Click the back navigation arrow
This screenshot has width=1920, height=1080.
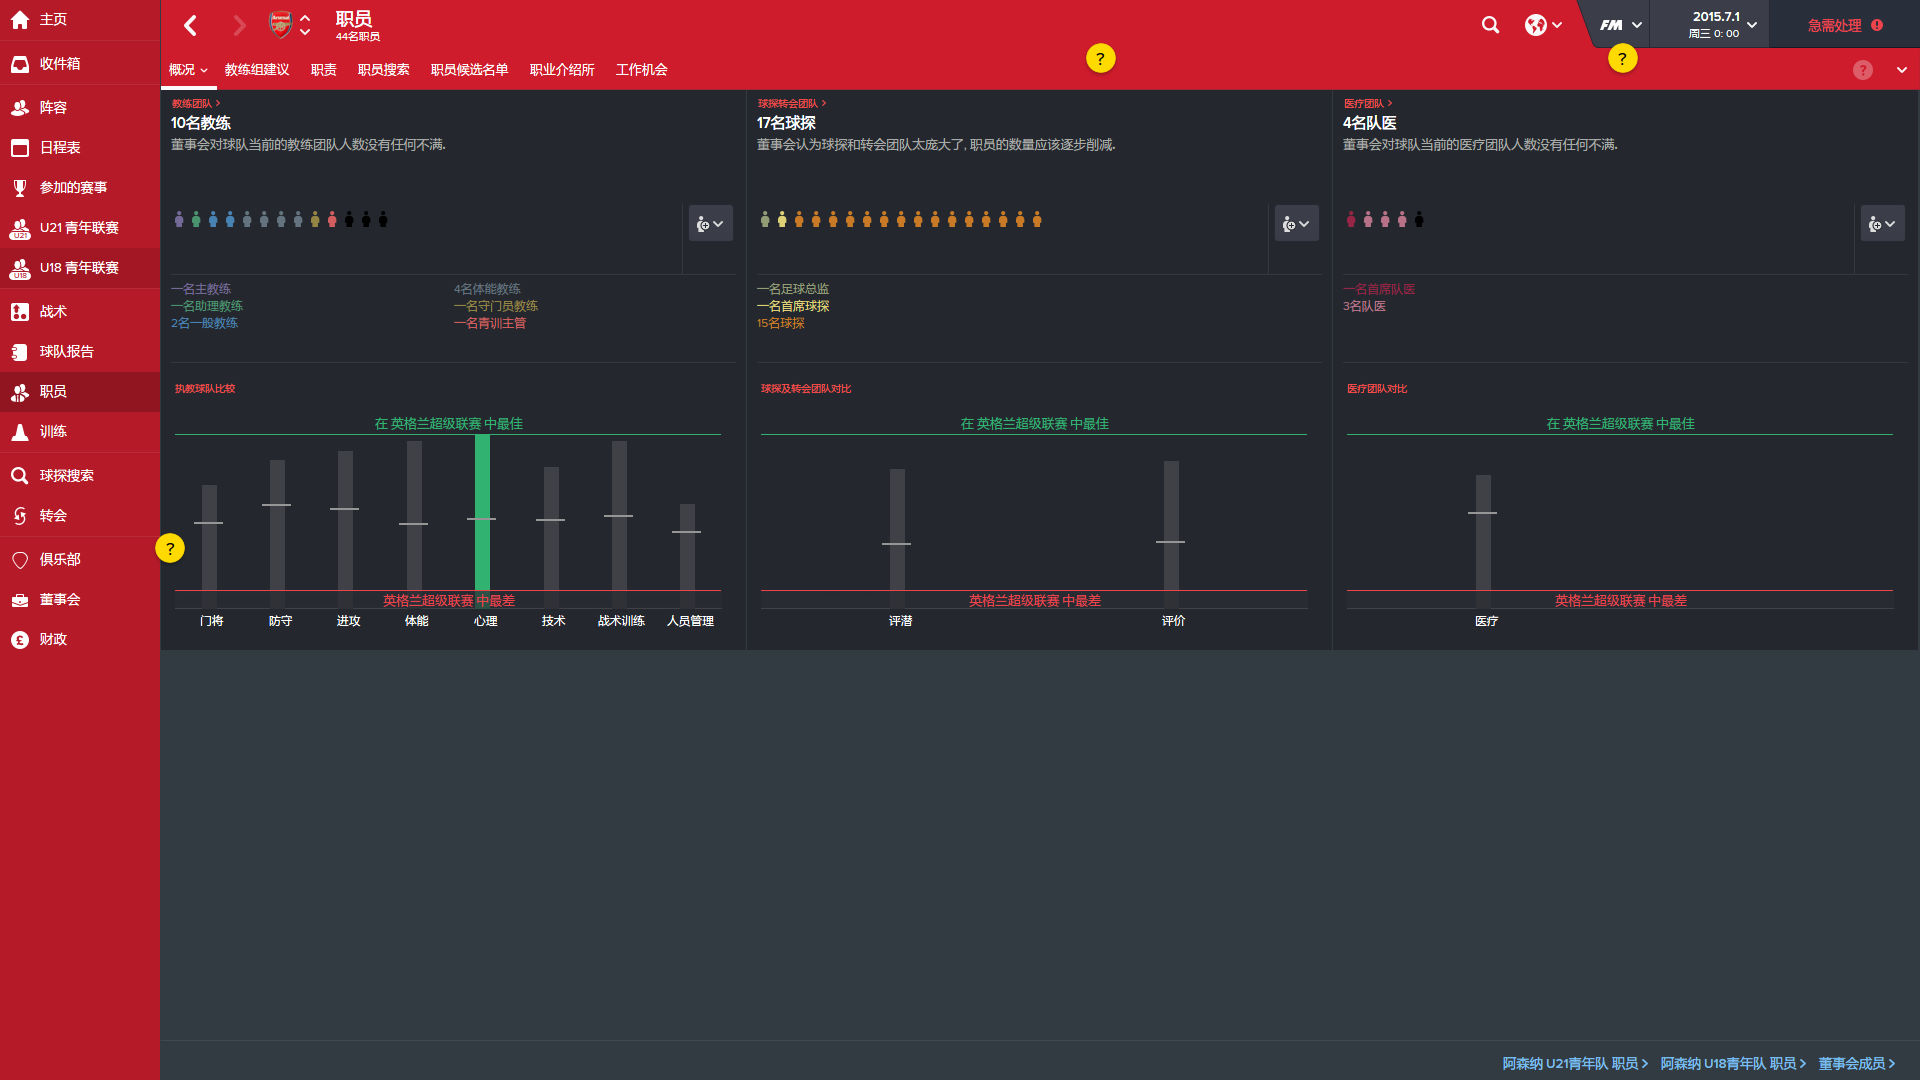(x=191, y=25)
